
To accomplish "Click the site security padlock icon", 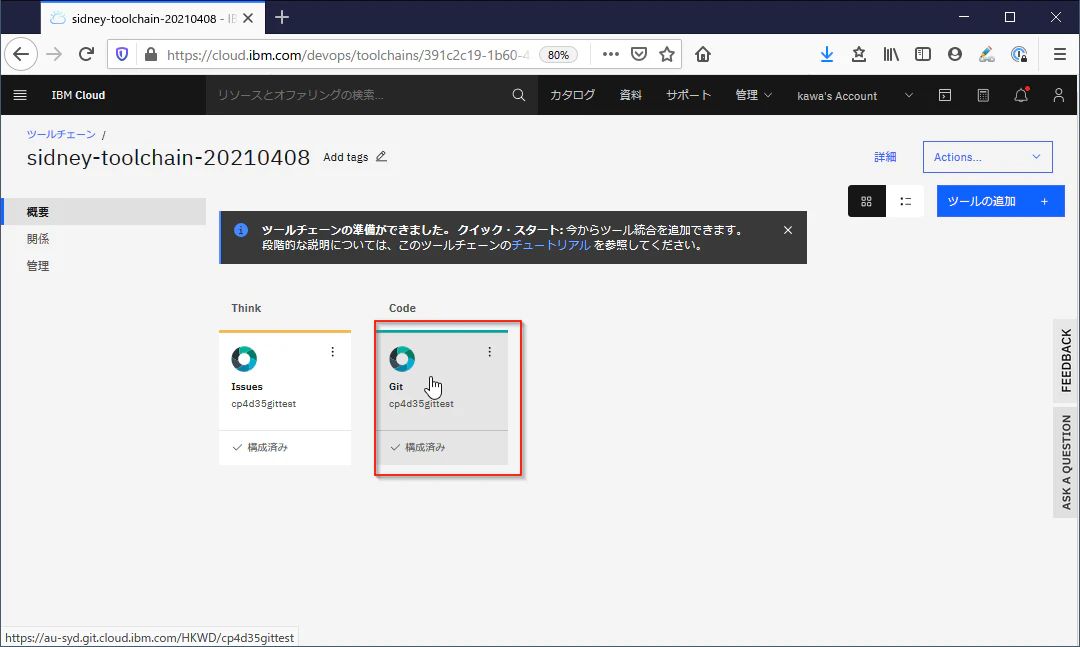I will click(151, 54).
